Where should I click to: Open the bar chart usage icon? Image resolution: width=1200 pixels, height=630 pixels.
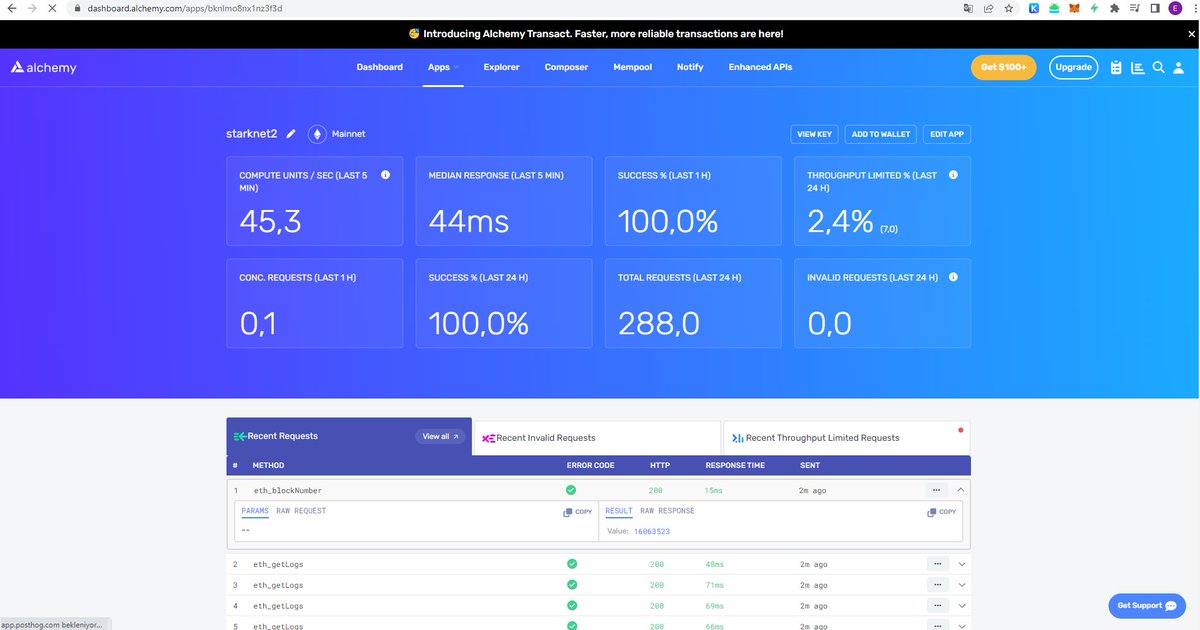click(x=1138, y=68)
